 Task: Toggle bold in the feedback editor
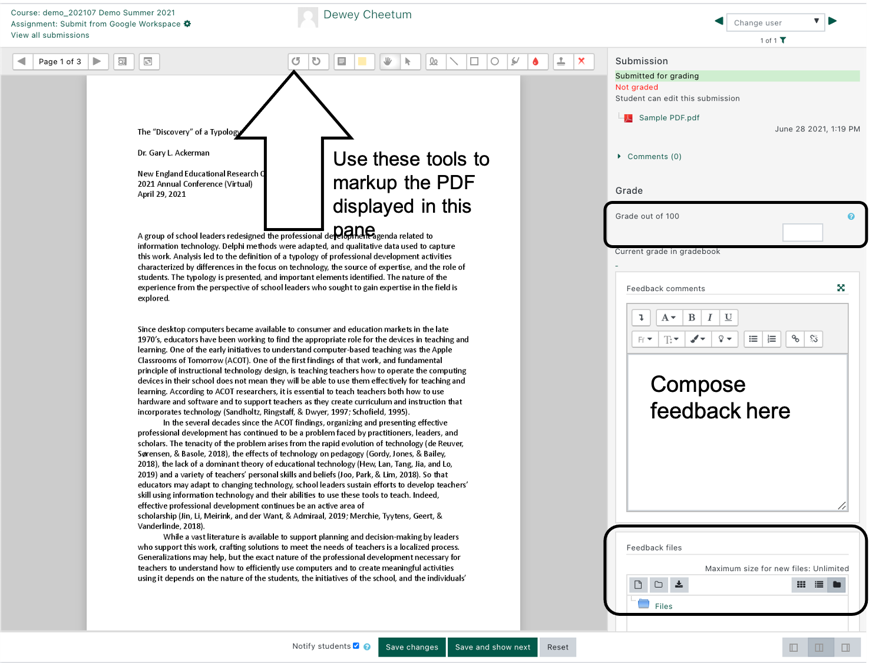point(689,316)
